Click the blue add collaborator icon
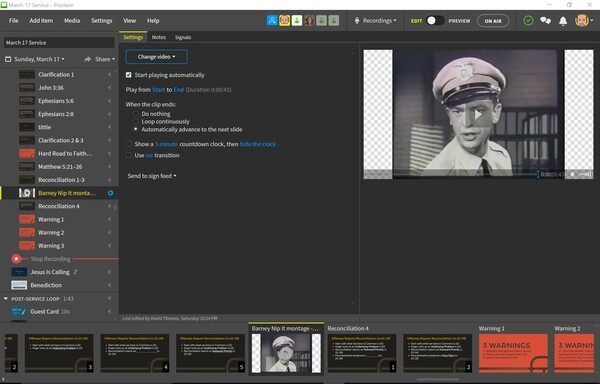The height and width of the screenshot is (384, 600). tap(272, 21)
